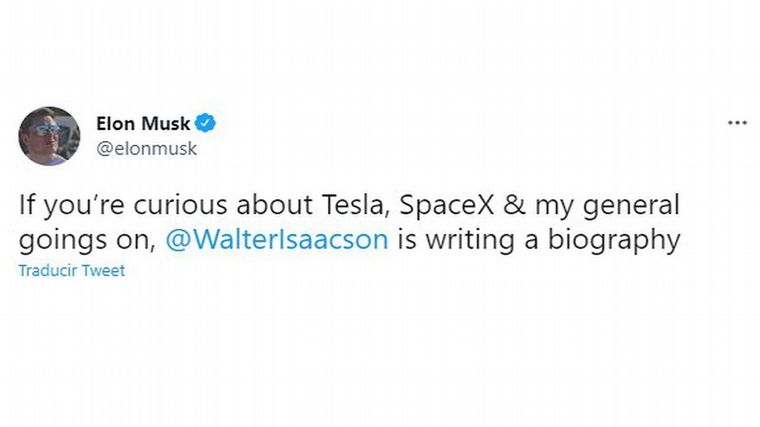Click the phrase goings on in the tweet

(x=84, y=240)
